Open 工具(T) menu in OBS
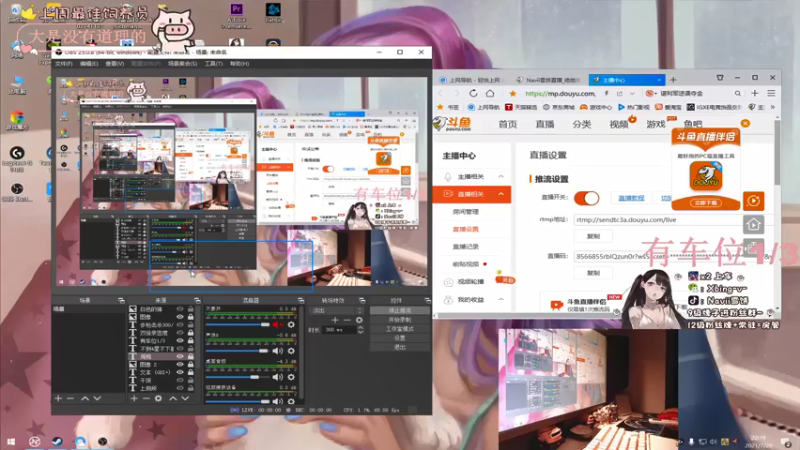800x450 pixels. [213, 64]
